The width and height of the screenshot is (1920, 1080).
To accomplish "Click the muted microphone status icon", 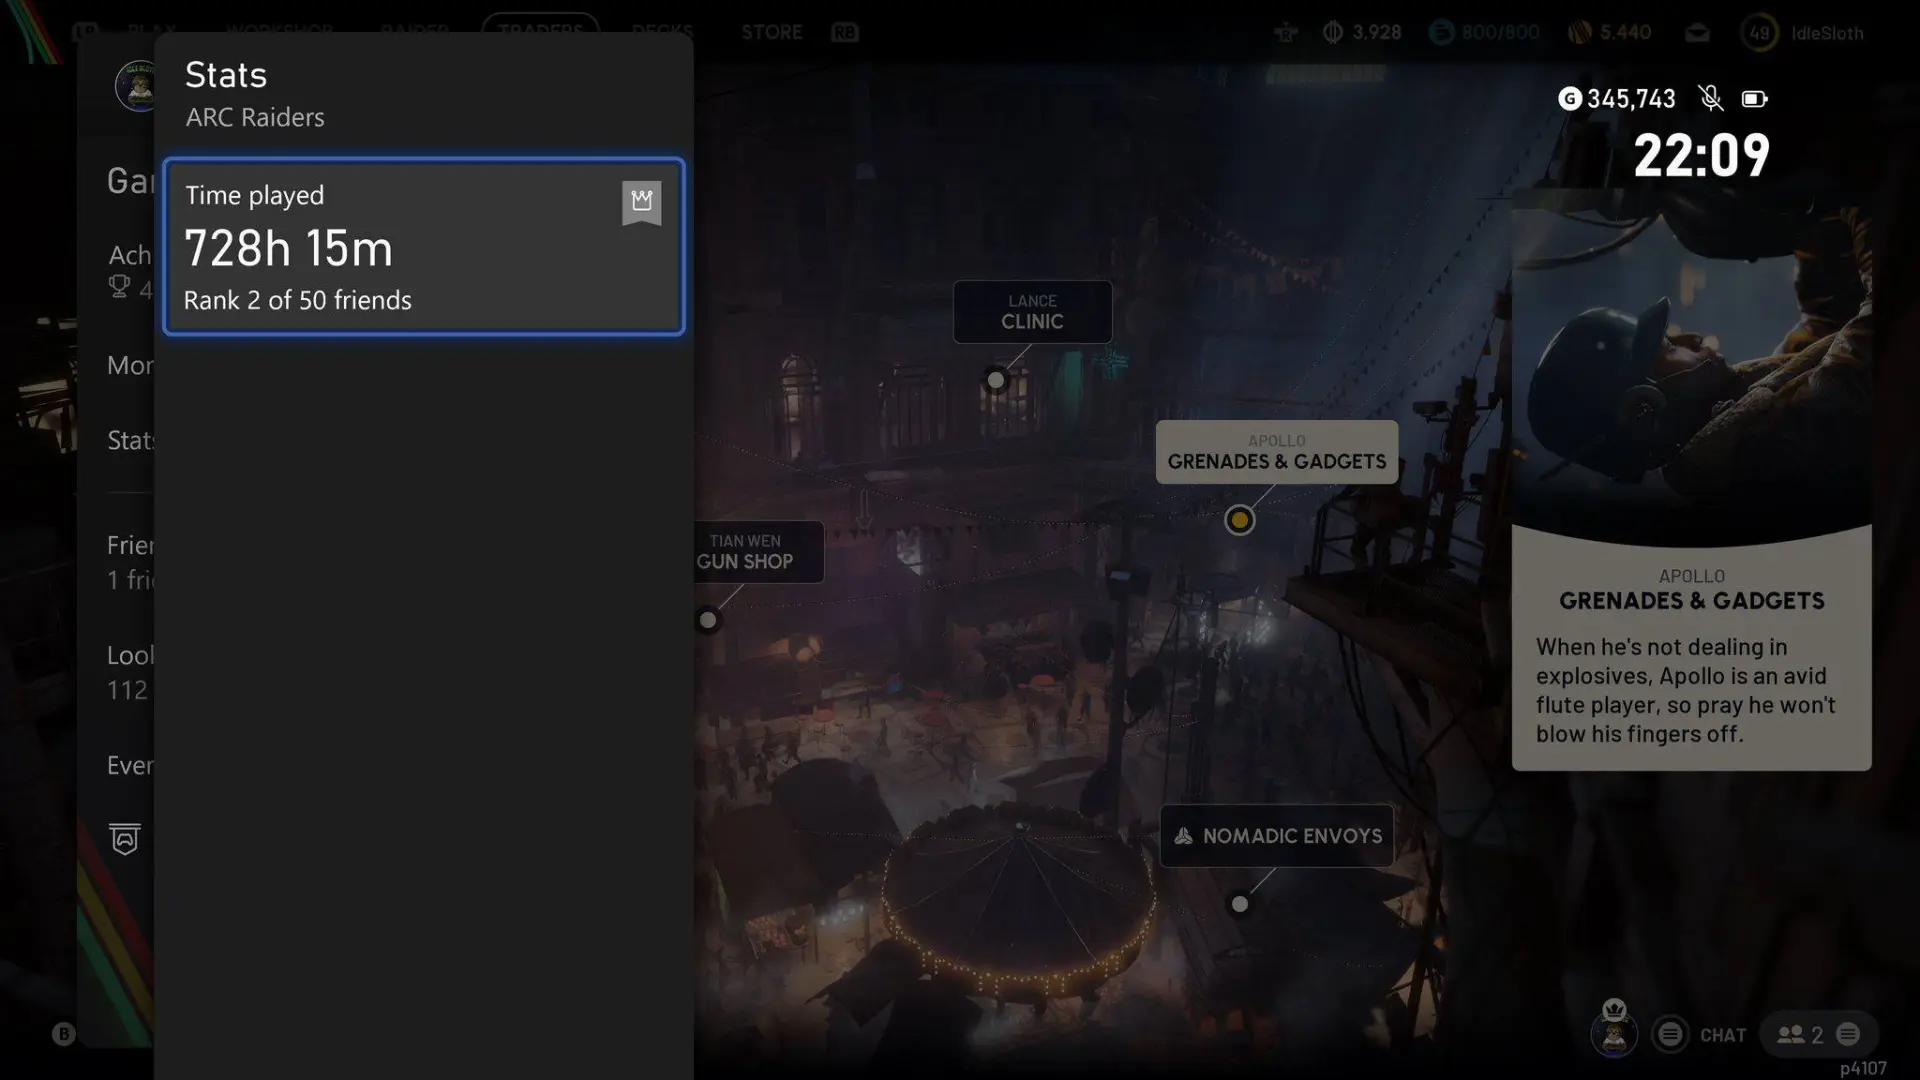I will [1711, 98].
